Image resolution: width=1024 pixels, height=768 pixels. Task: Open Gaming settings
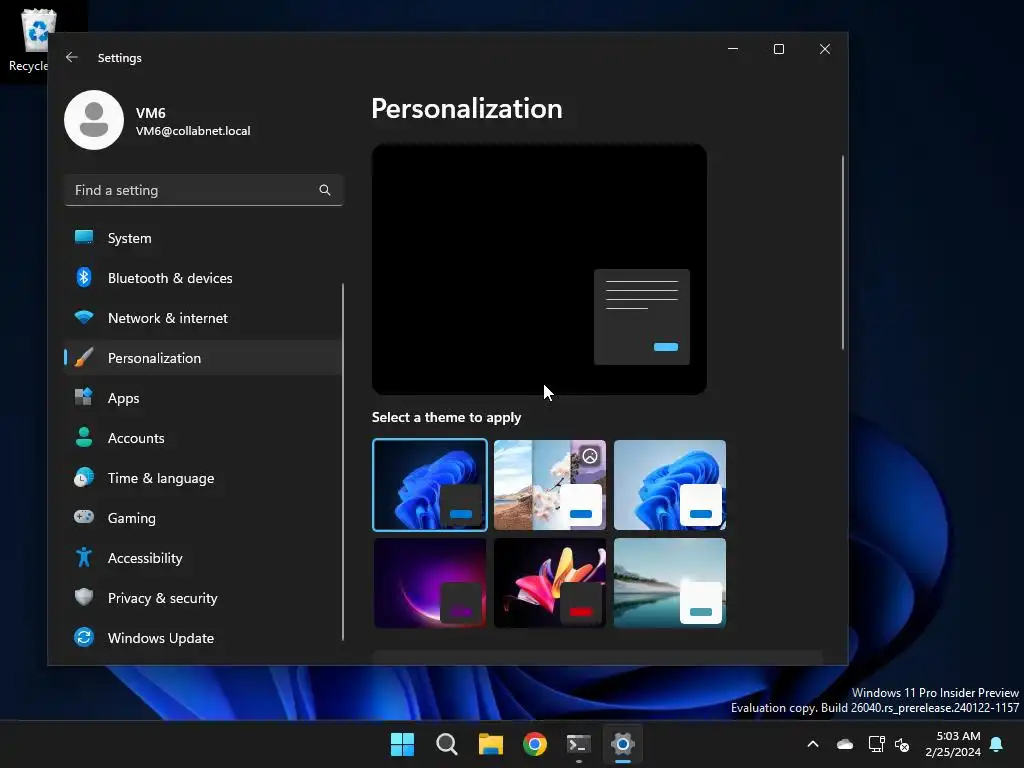pyautogui.click(x=204, y=517)
